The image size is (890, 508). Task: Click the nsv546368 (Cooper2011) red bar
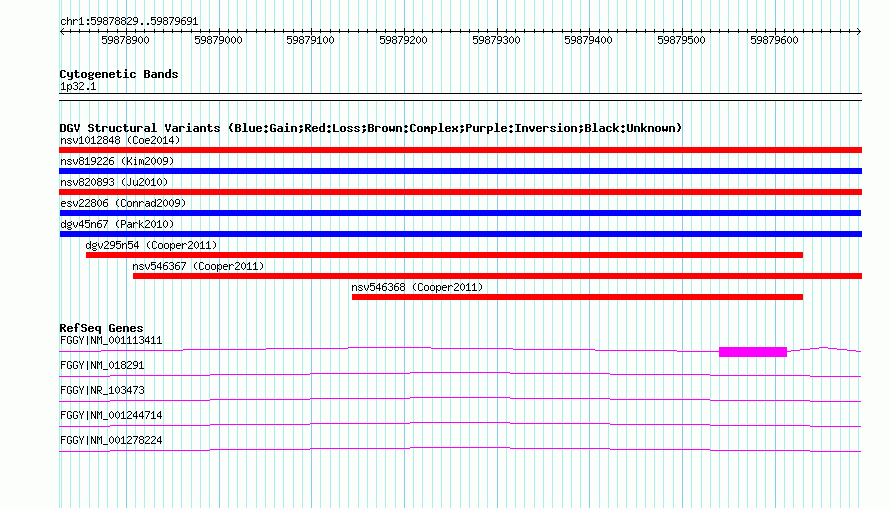577,297
